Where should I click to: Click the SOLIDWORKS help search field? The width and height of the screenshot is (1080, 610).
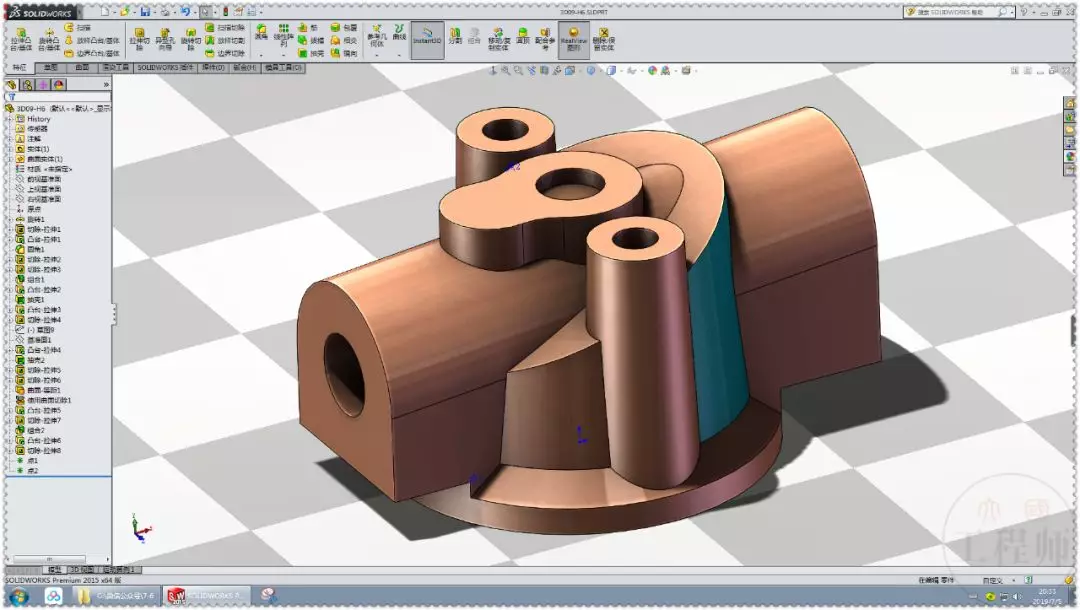(958, 12)
